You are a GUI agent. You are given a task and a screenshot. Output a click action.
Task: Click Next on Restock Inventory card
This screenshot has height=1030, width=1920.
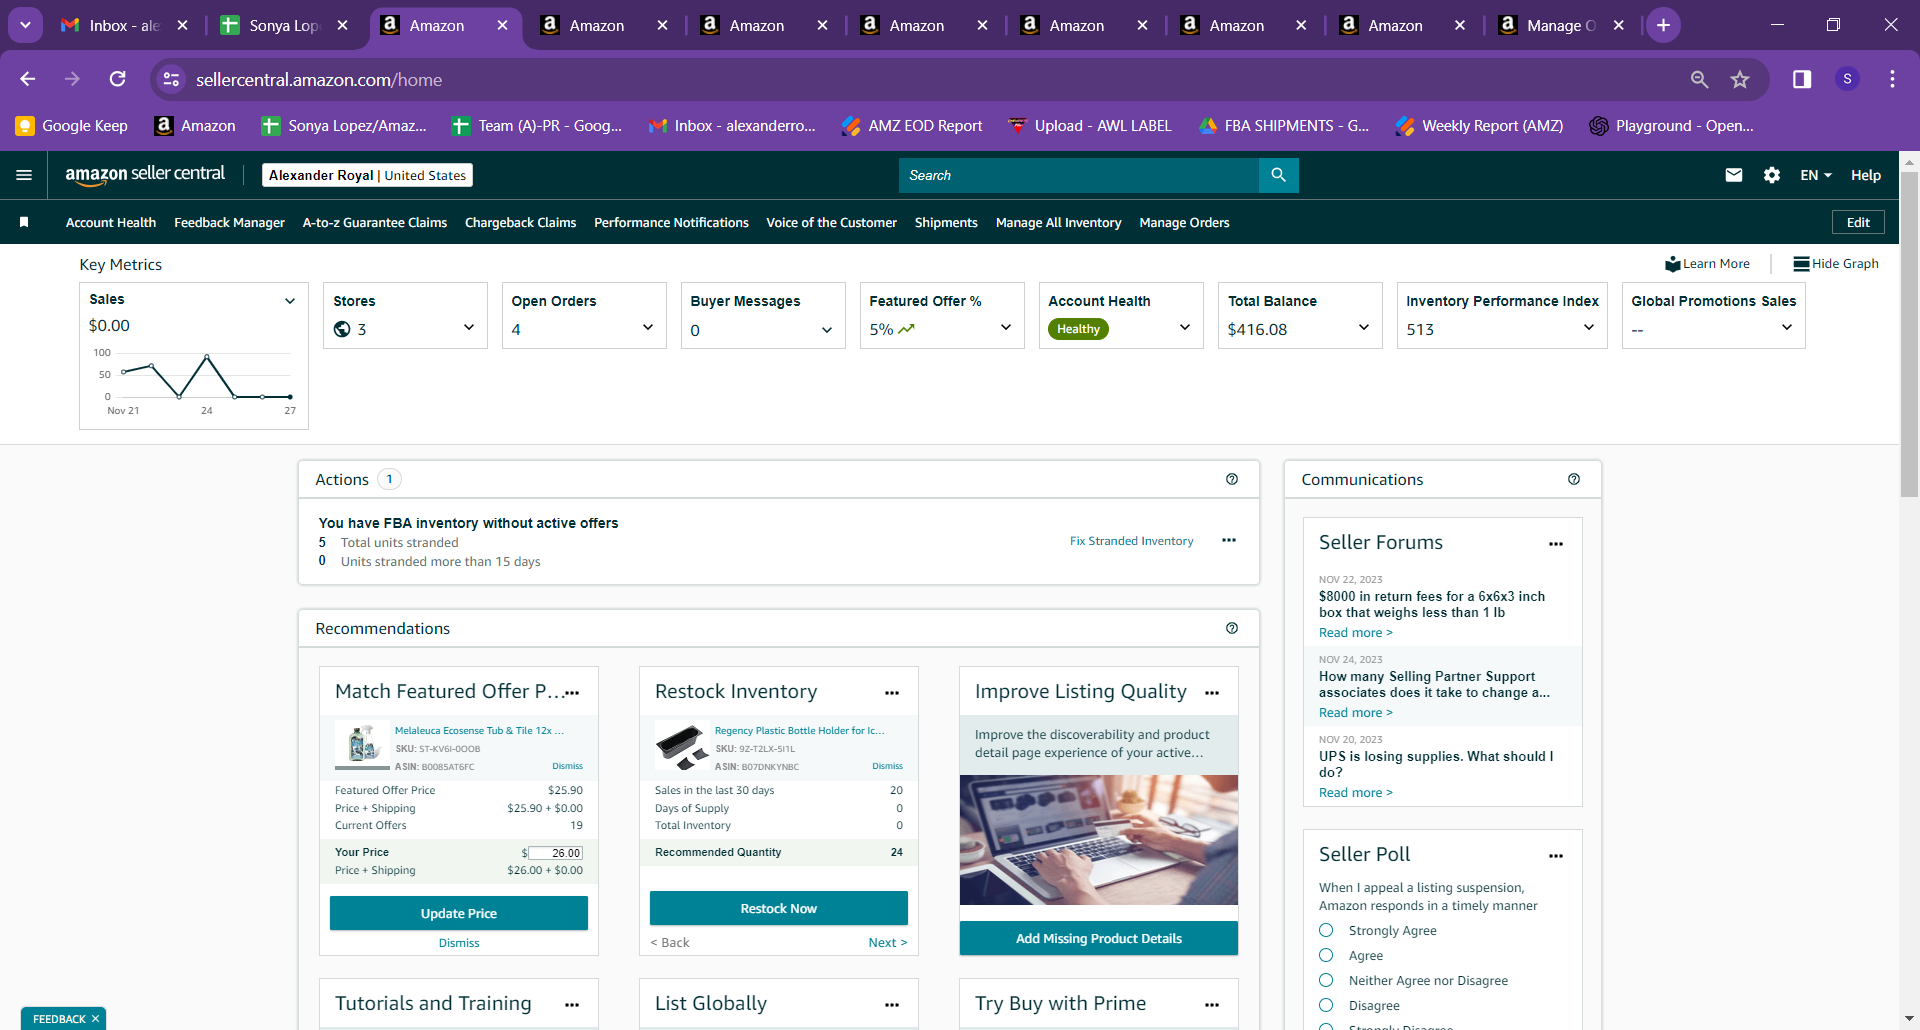(888, 942)
